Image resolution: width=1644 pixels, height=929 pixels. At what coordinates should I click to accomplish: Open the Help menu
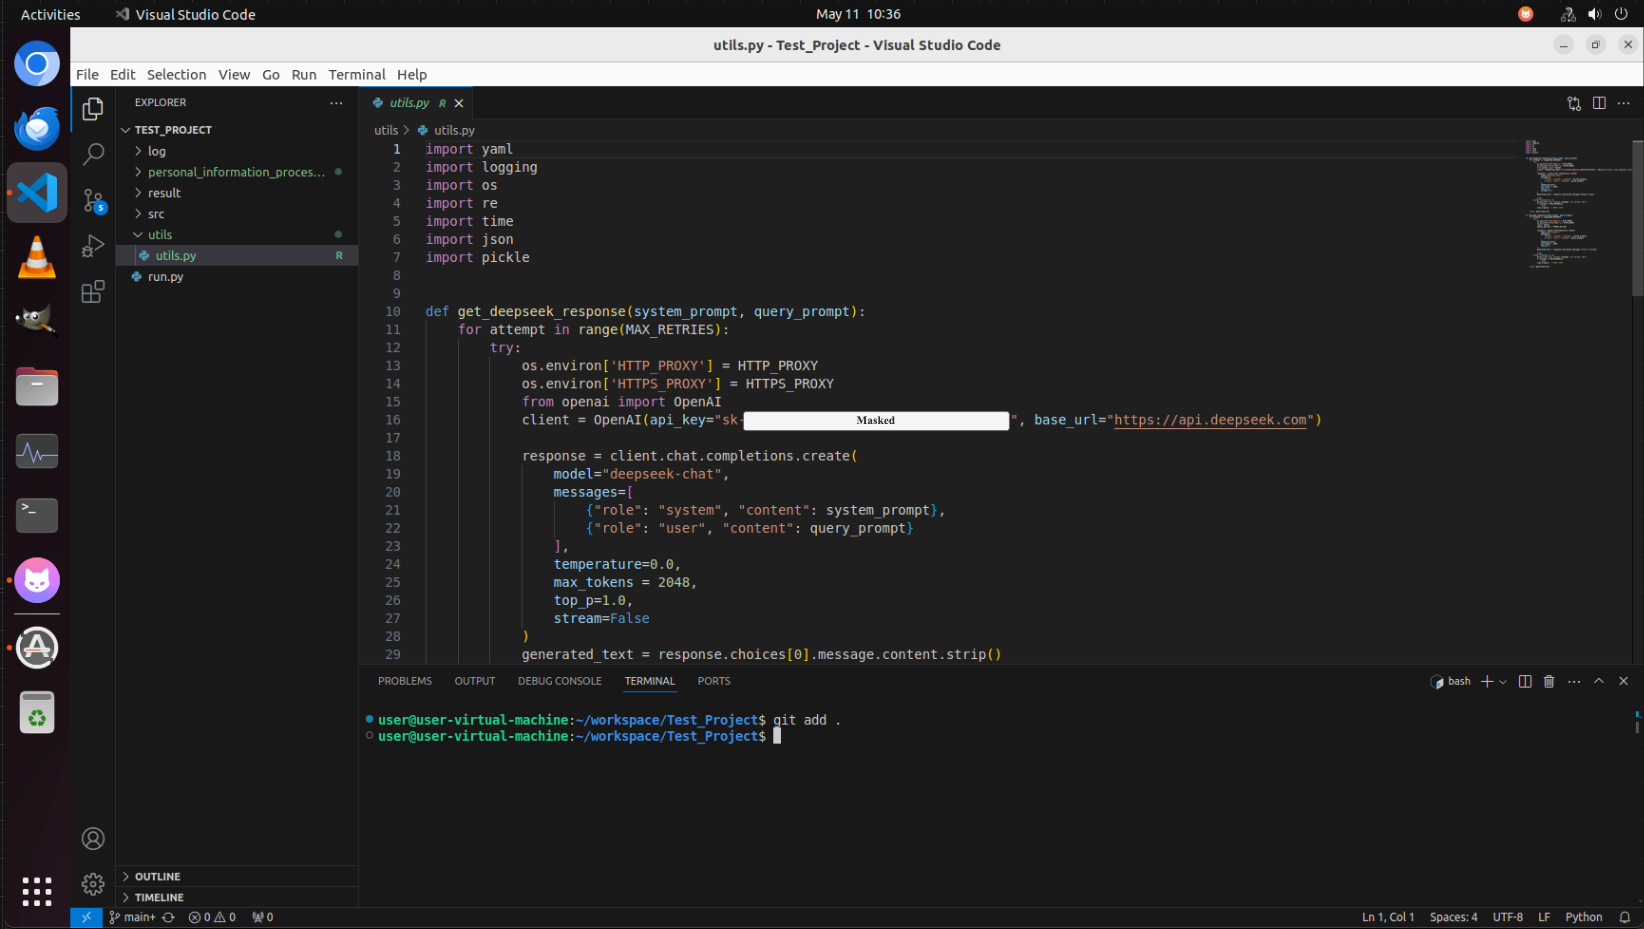coord(412,75)
